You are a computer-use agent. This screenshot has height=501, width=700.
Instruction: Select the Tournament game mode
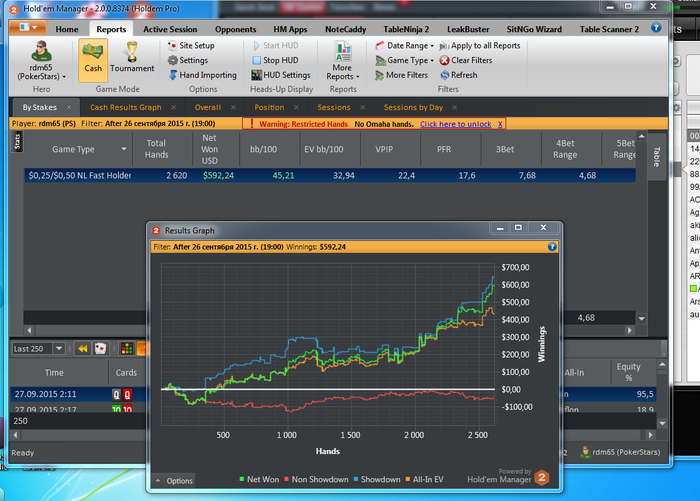[132, 57]
